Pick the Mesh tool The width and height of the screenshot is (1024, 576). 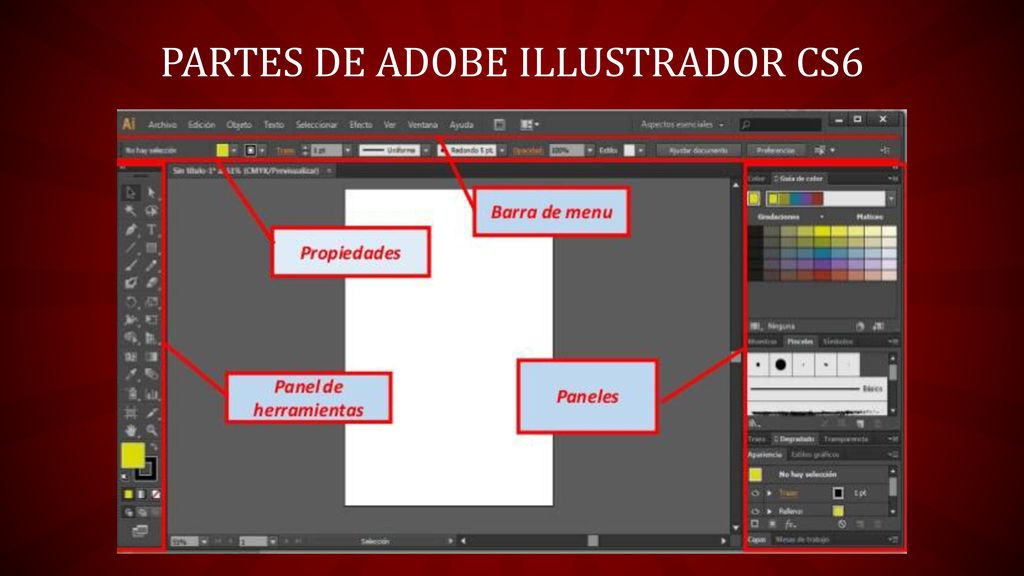point(131,357)
